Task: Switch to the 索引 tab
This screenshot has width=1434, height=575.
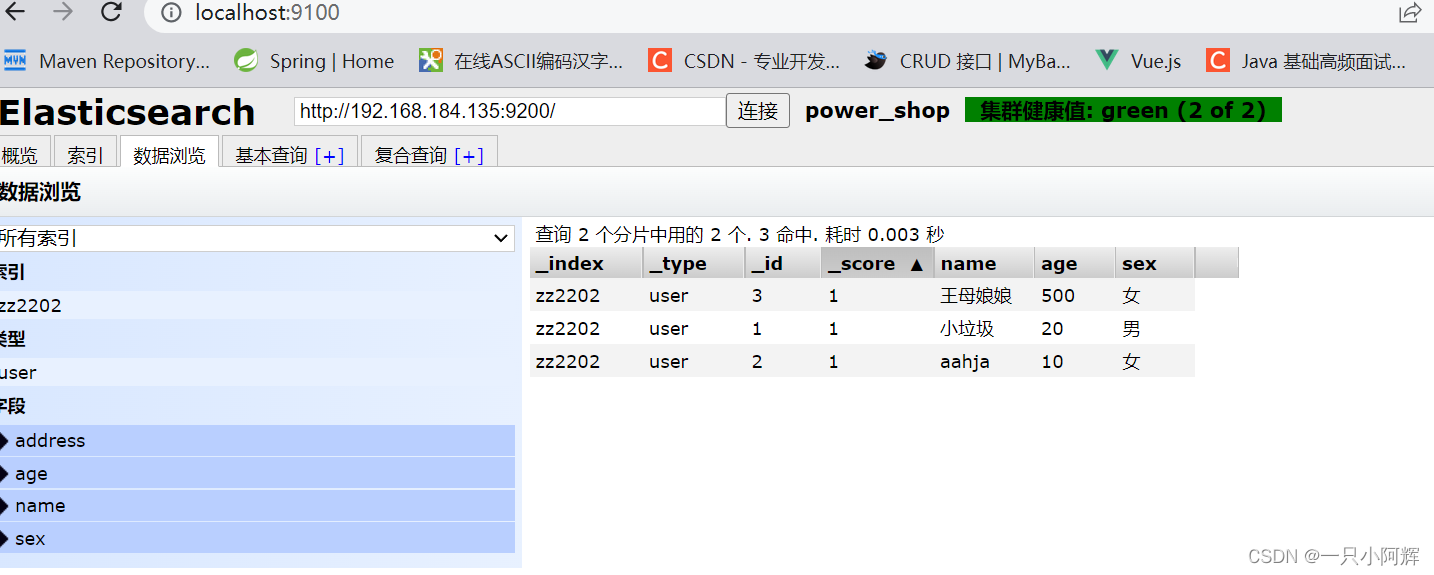Action: click(x=85, y=153)
